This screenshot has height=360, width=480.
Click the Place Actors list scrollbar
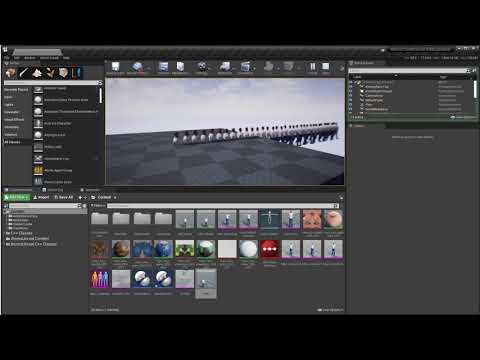pyautogui.click(x=100, y=96)
